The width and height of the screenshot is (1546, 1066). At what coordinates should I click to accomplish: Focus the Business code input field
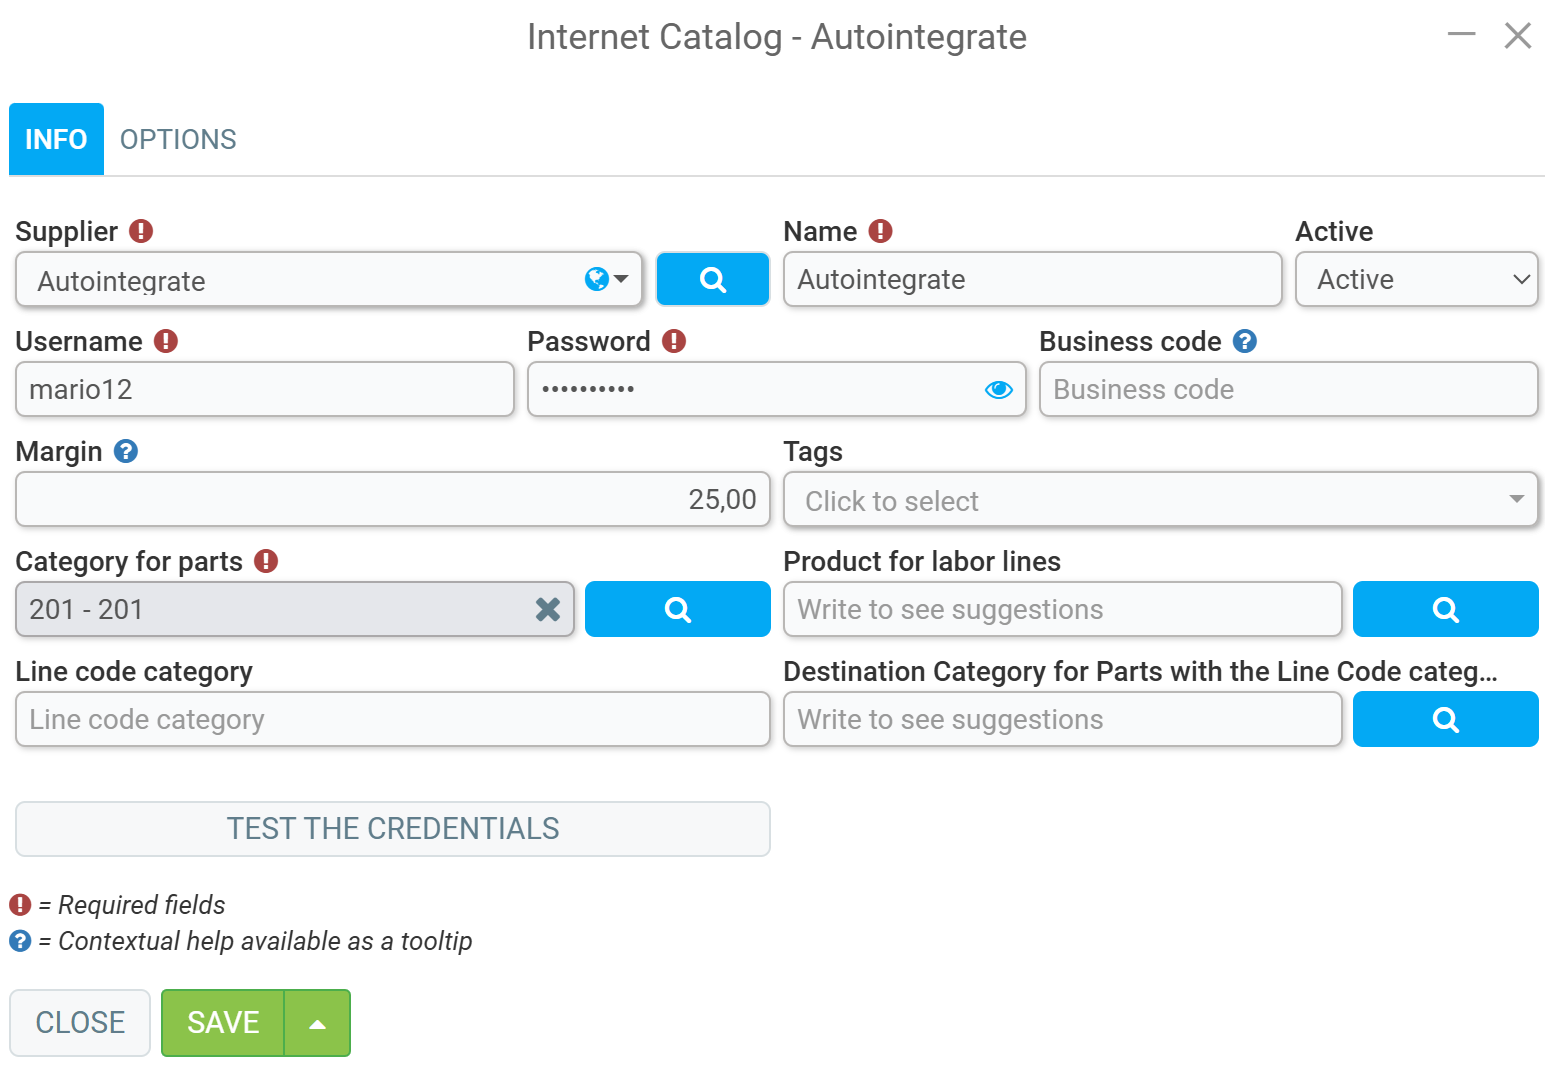1288,389
